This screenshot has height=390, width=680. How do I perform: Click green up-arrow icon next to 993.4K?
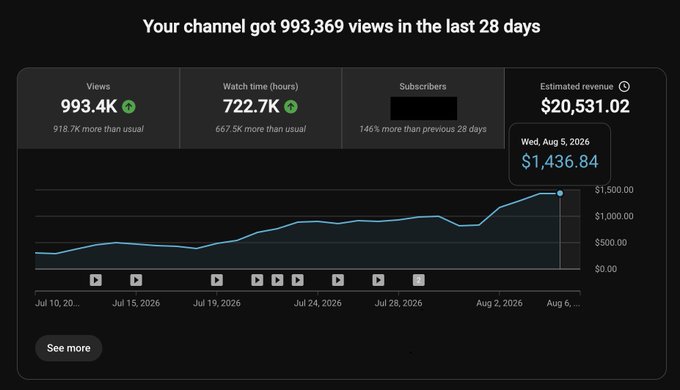coord(128,106)
